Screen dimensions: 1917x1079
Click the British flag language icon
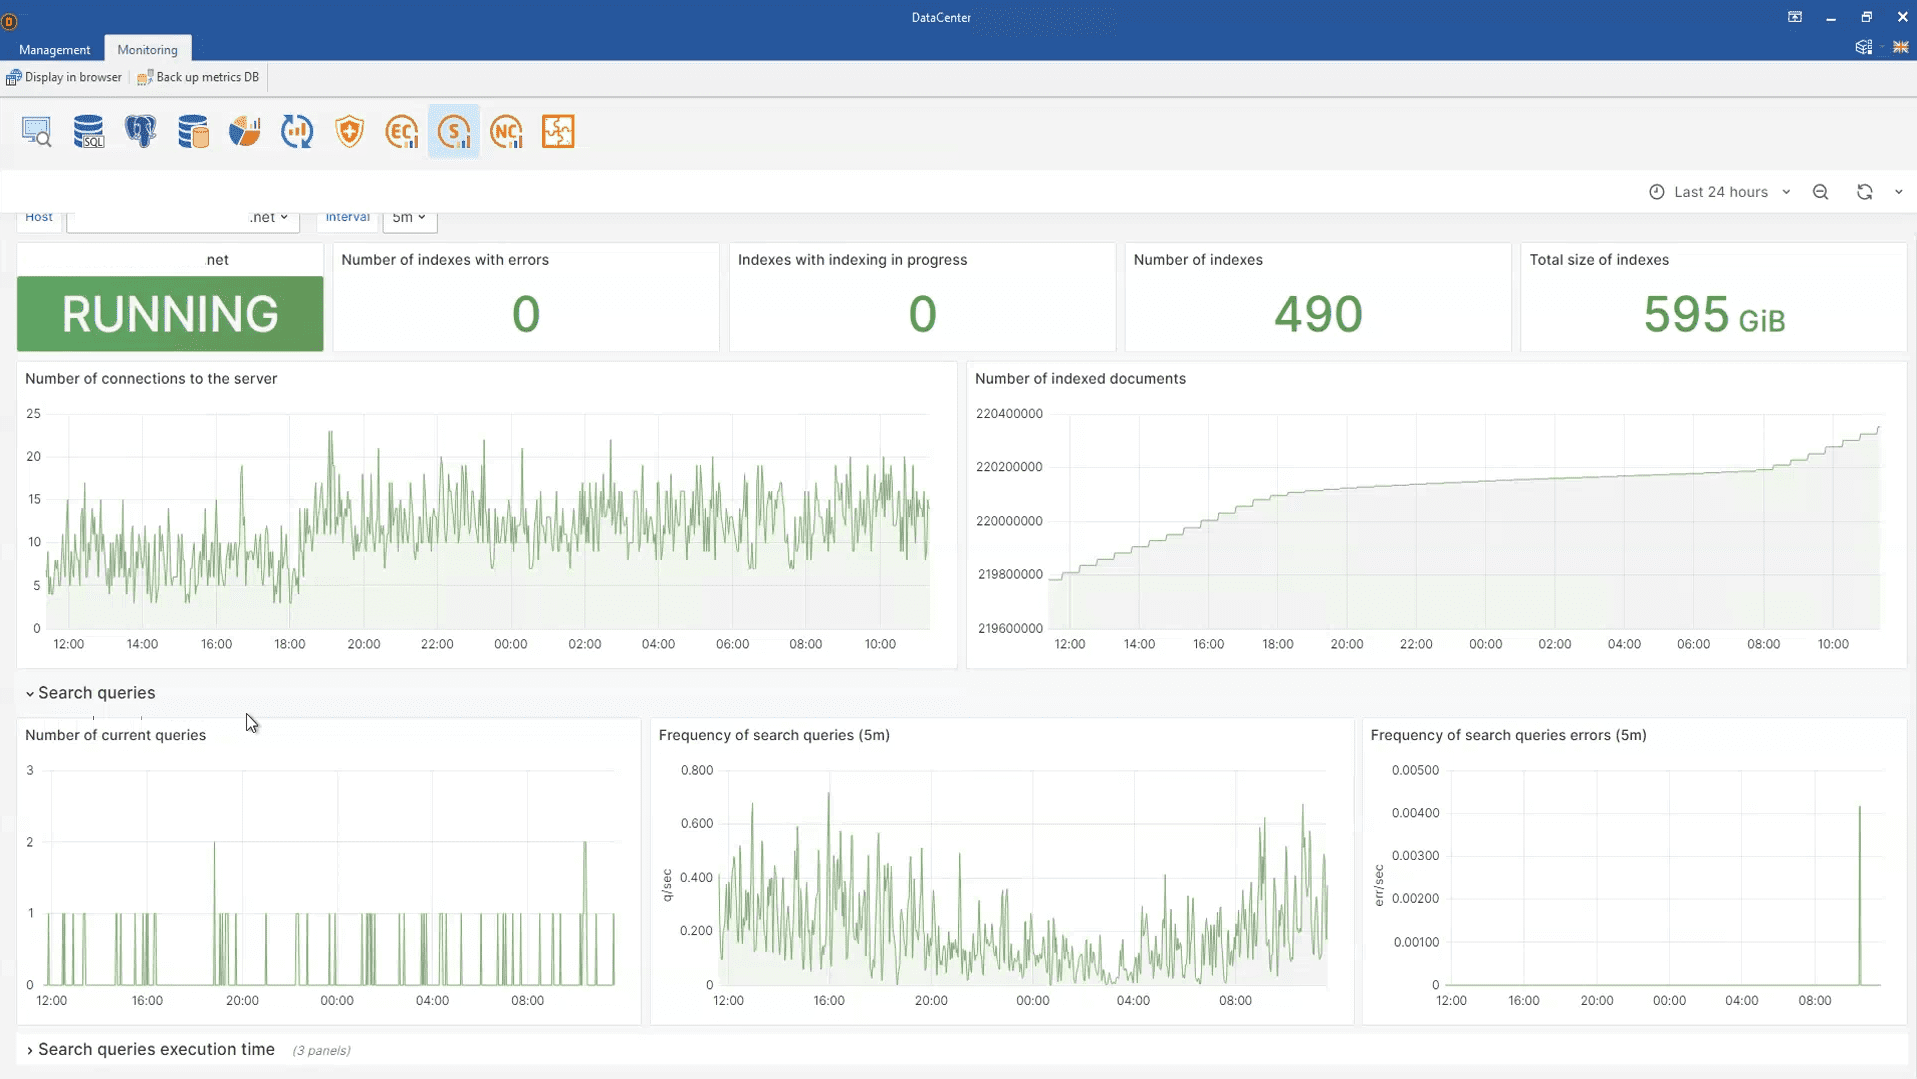(1901, 47)
